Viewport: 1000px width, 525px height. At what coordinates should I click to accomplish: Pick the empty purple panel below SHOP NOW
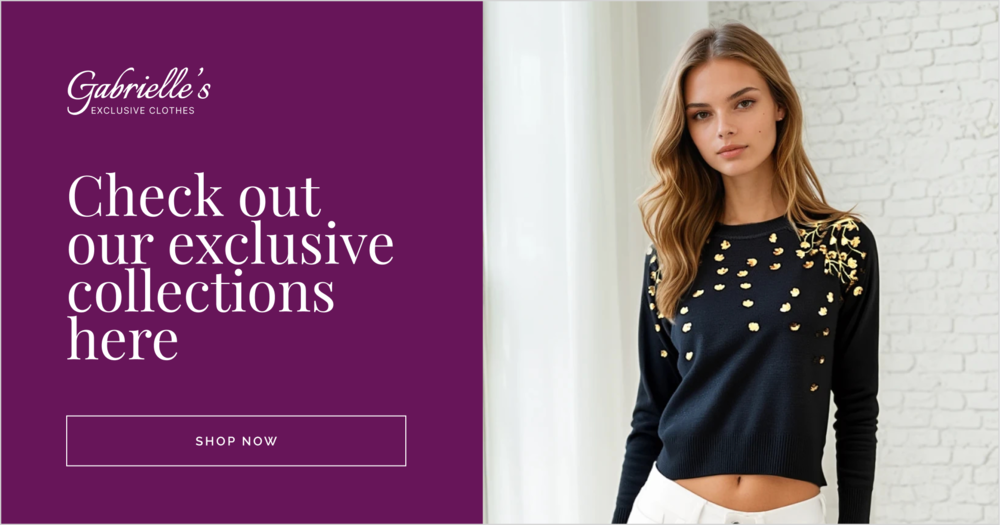tap(241, 496)
